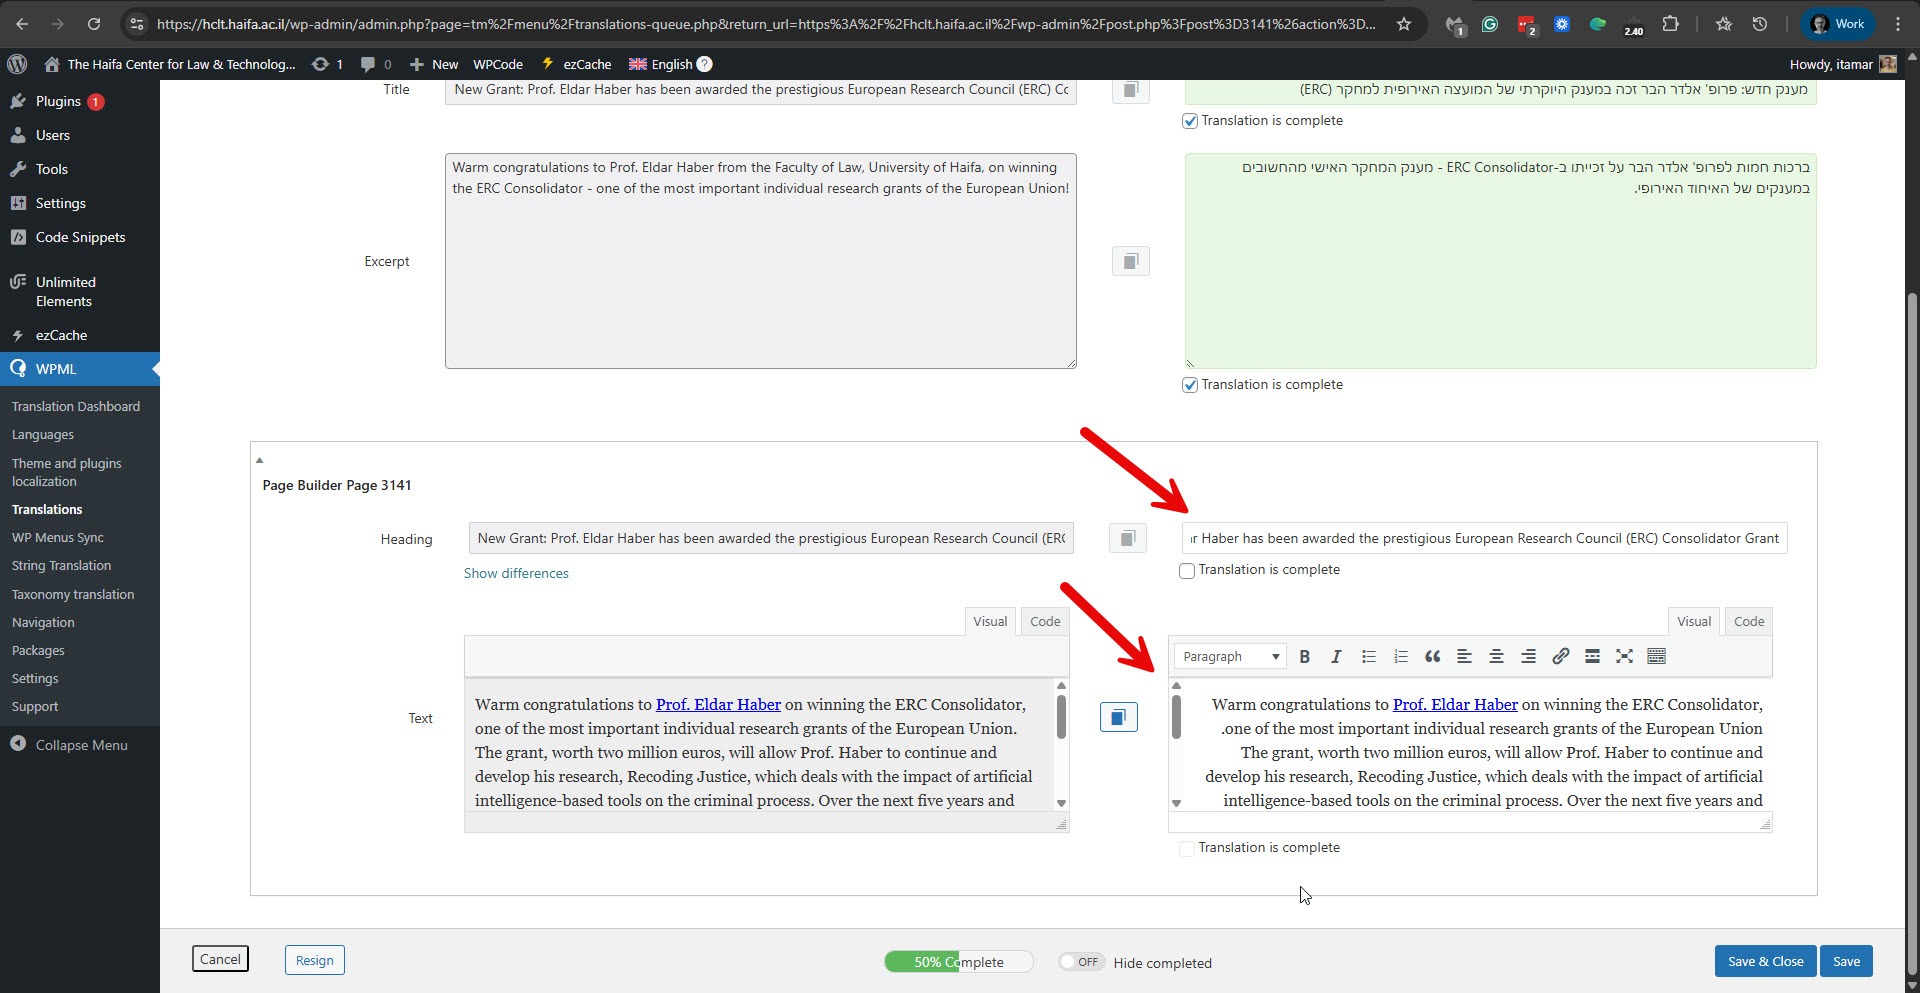The image size is (1920, 993).
Task: Click the 50% Complete progress bar
Action: click(x=958, y=962)
